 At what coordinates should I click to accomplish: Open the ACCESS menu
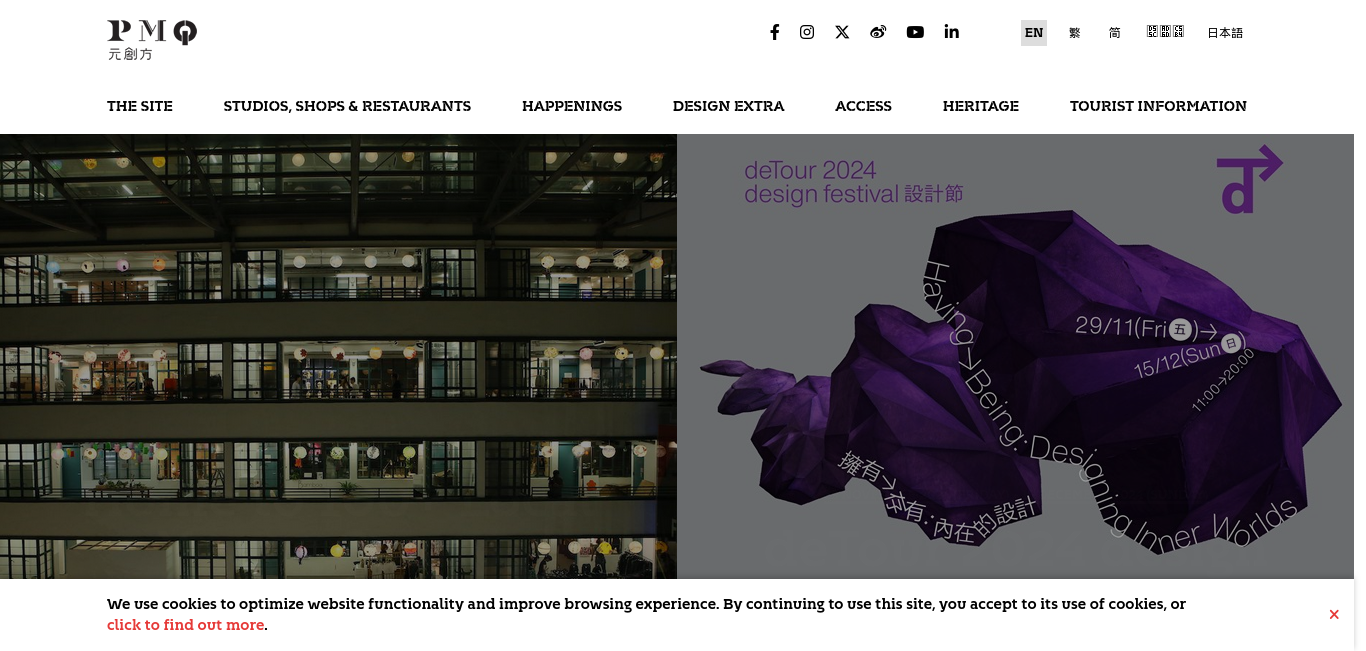click(864, 106)
